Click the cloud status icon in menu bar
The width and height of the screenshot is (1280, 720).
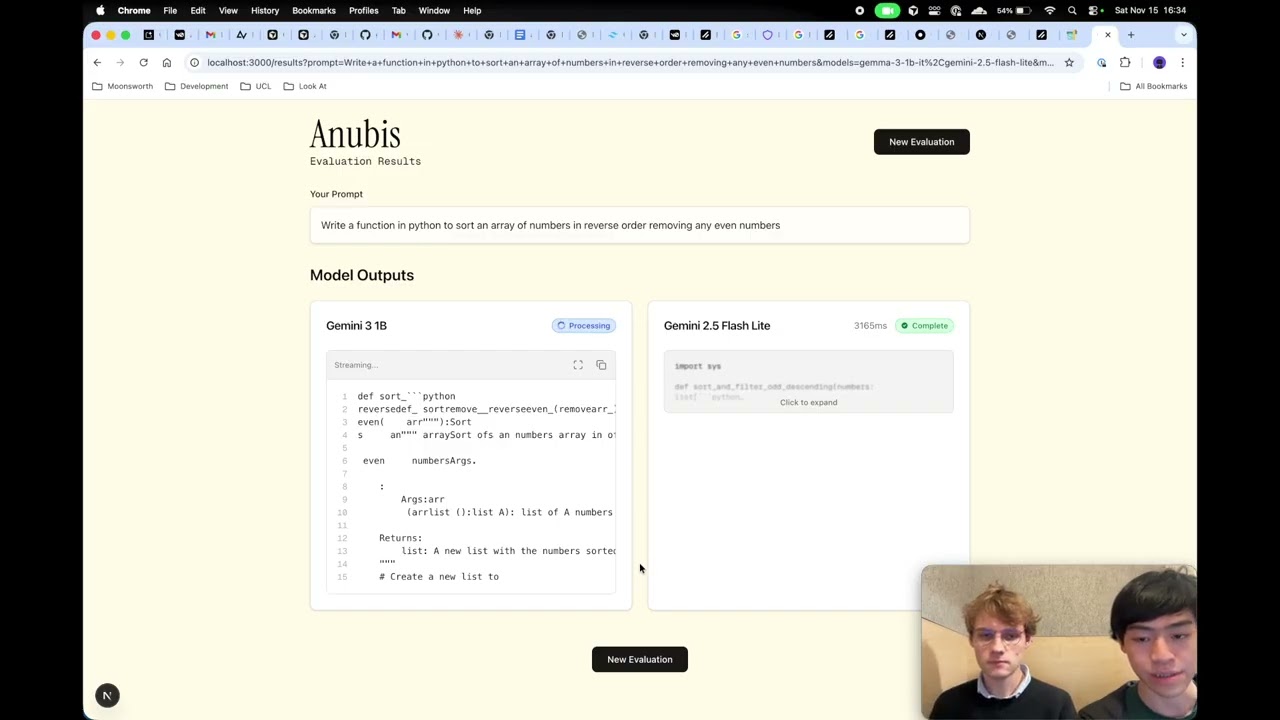pyautogui.click(x=978, y=10)
